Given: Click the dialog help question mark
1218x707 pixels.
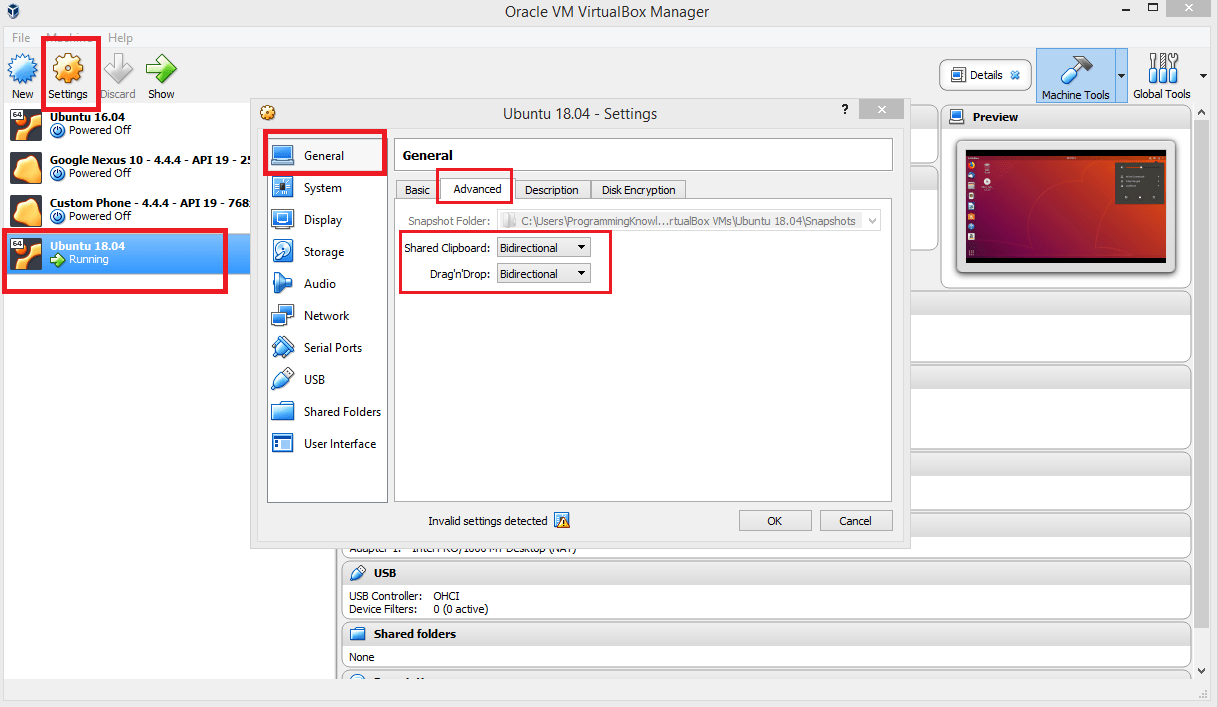Looking at the screenshot, I should [845, 110].
